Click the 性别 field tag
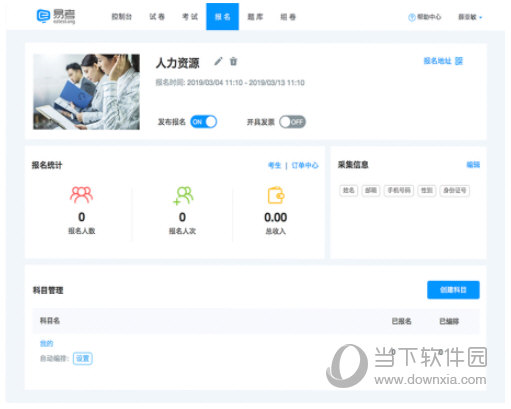This screenshot has width=511, height=409. point(427,190)
